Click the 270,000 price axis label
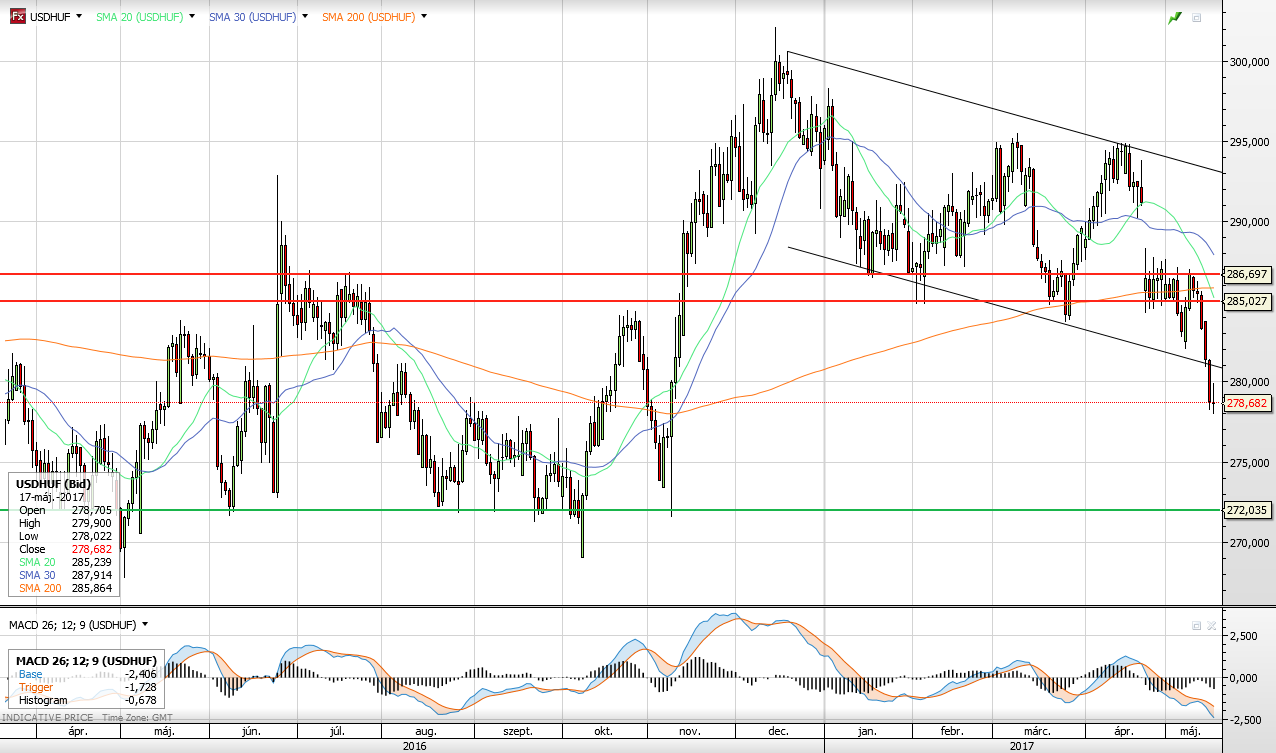The height and width of the screenshot is (753, 1276). [x=1247, y=542]
